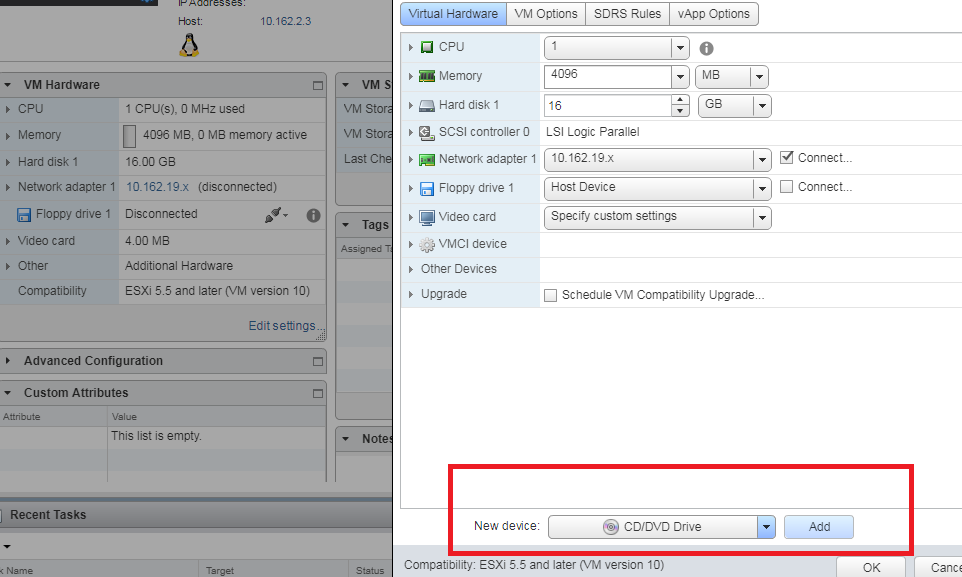962x577 pixels.
Task: Click the info icon beside Floppy drive 1
Action: tap(313, 214)
